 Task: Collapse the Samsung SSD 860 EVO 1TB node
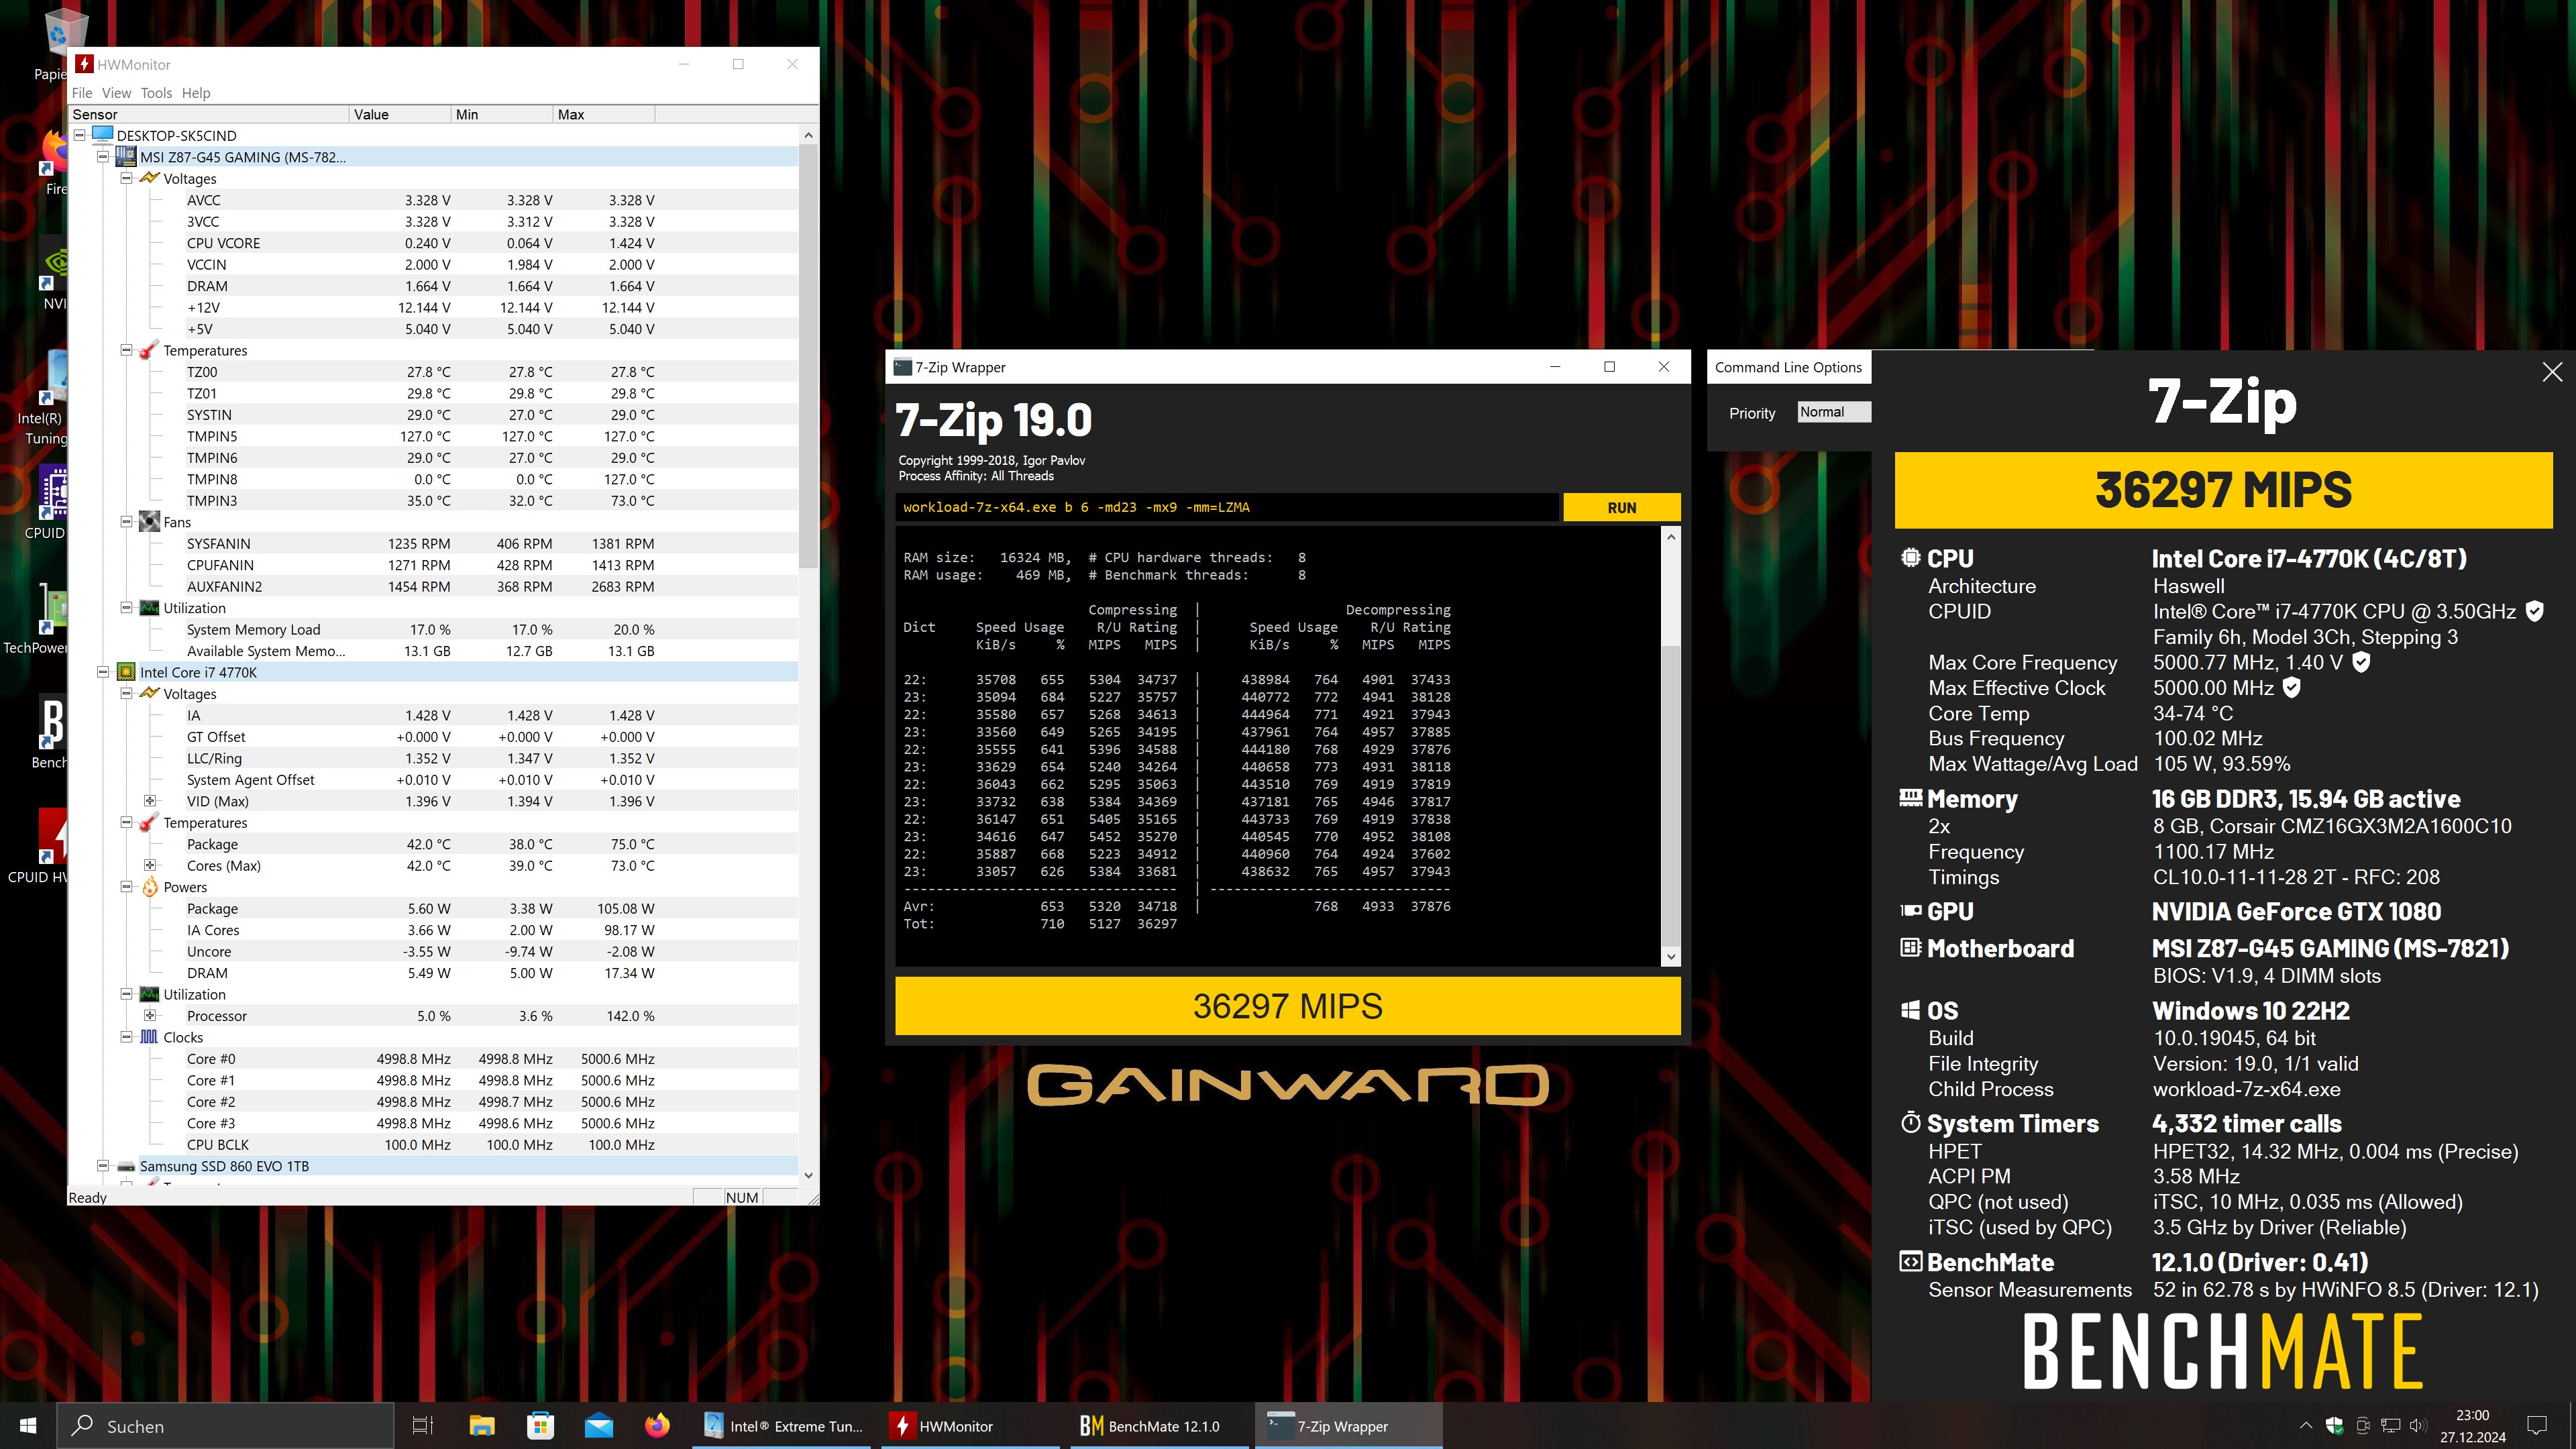(x=102, y=1166)
